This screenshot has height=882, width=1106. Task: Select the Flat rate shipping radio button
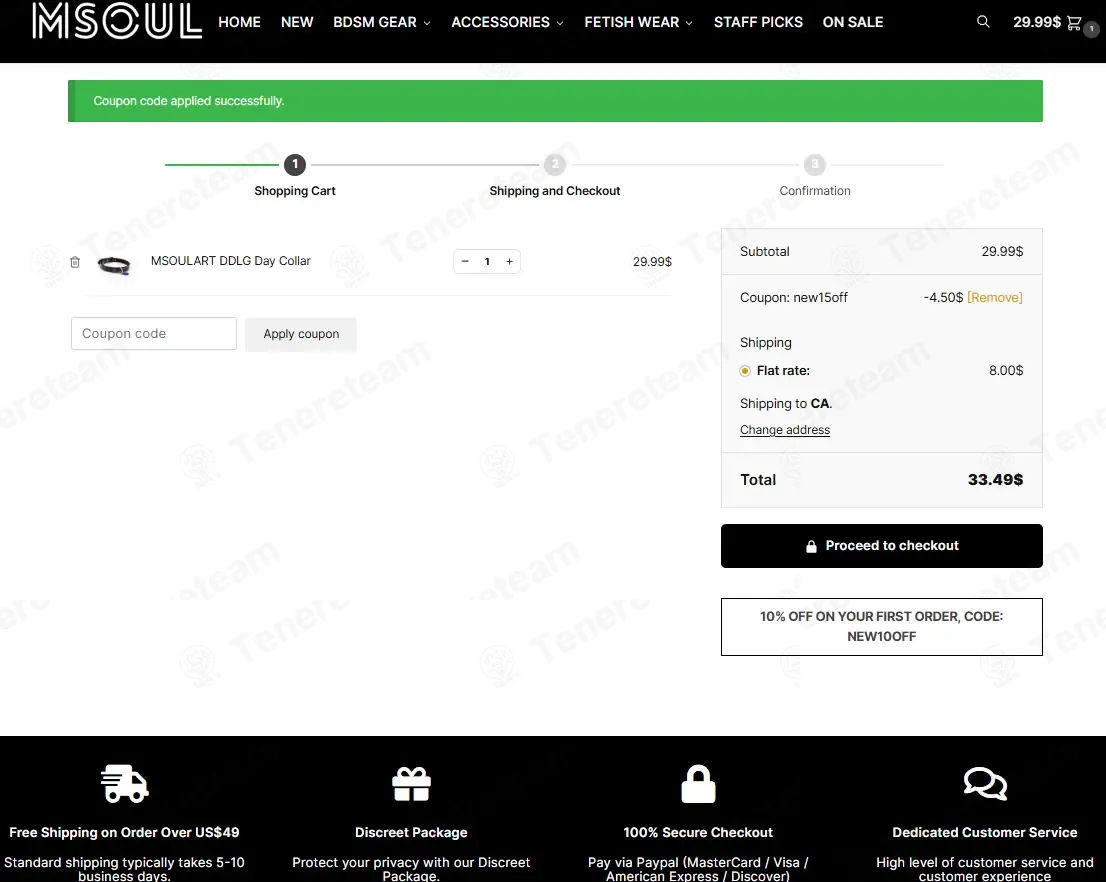tap(745, 370)
